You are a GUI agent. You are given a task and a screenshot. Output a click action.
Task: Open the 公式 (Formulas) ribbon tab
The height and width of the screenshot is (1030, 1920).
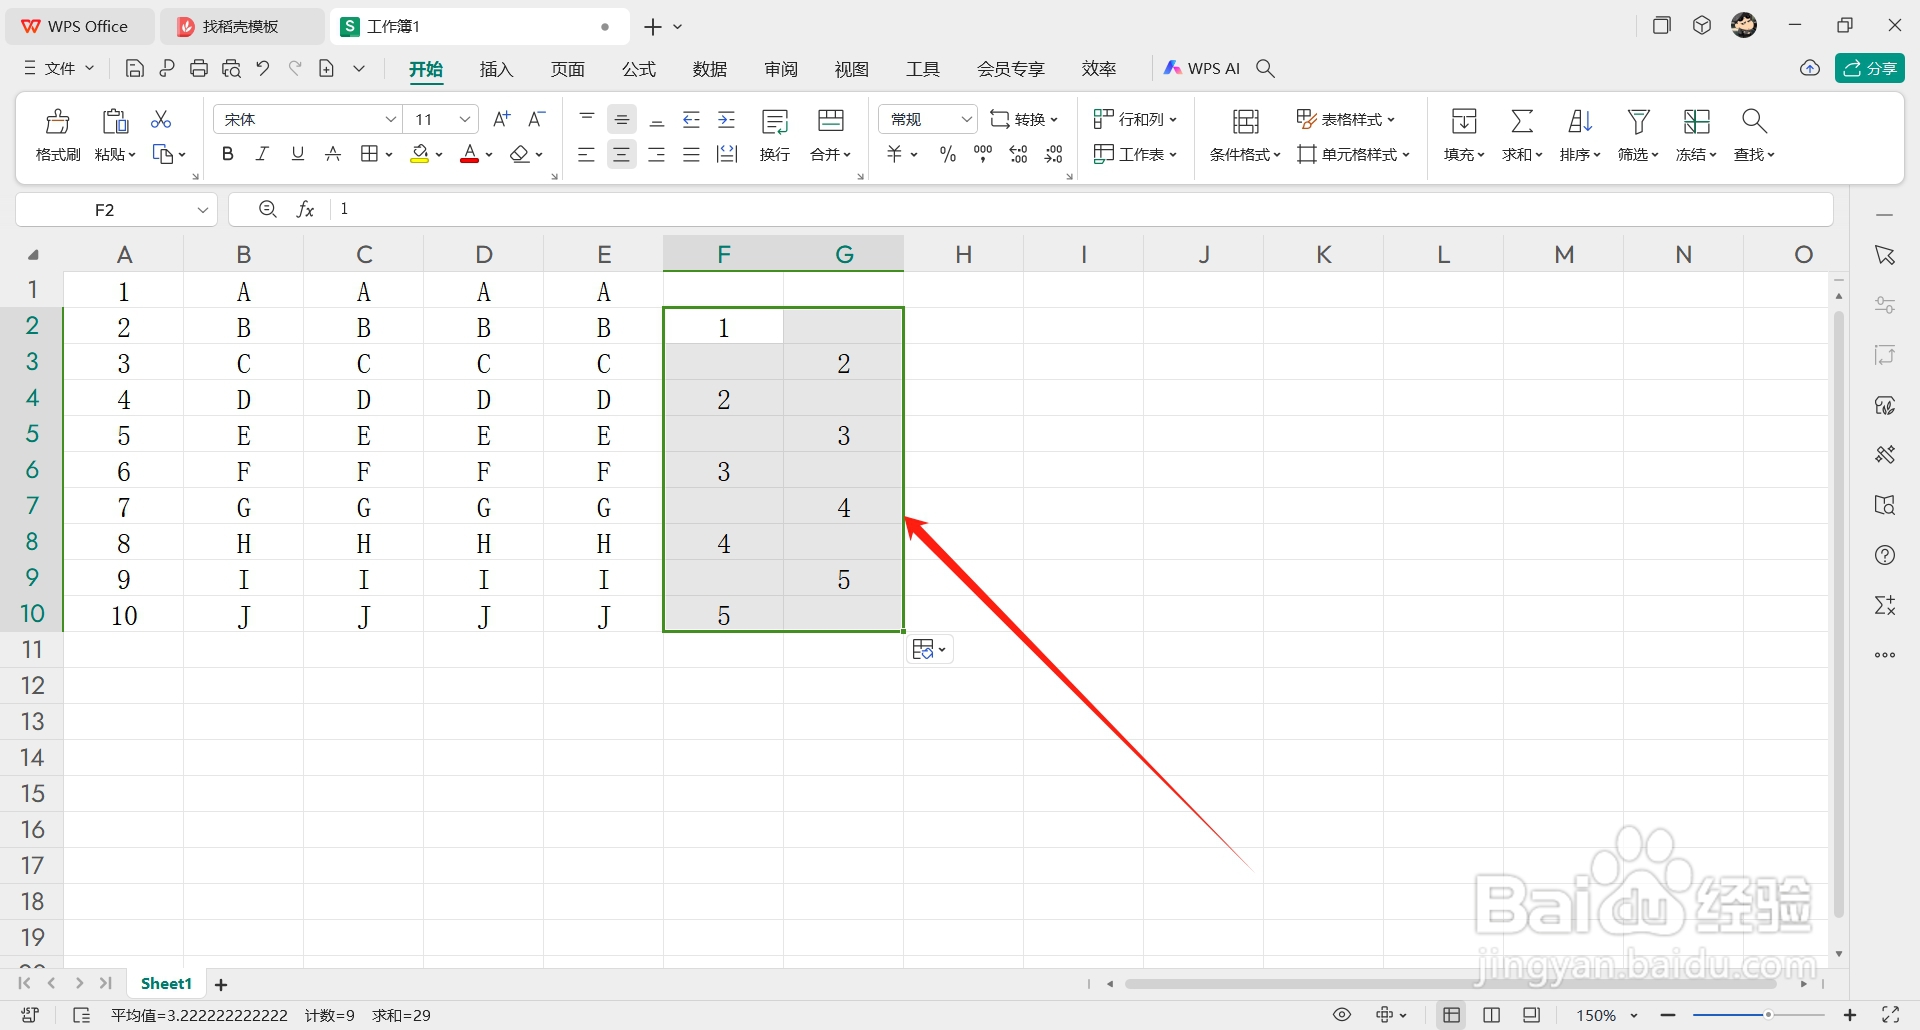pyautogui.click(x=638, y=69)
